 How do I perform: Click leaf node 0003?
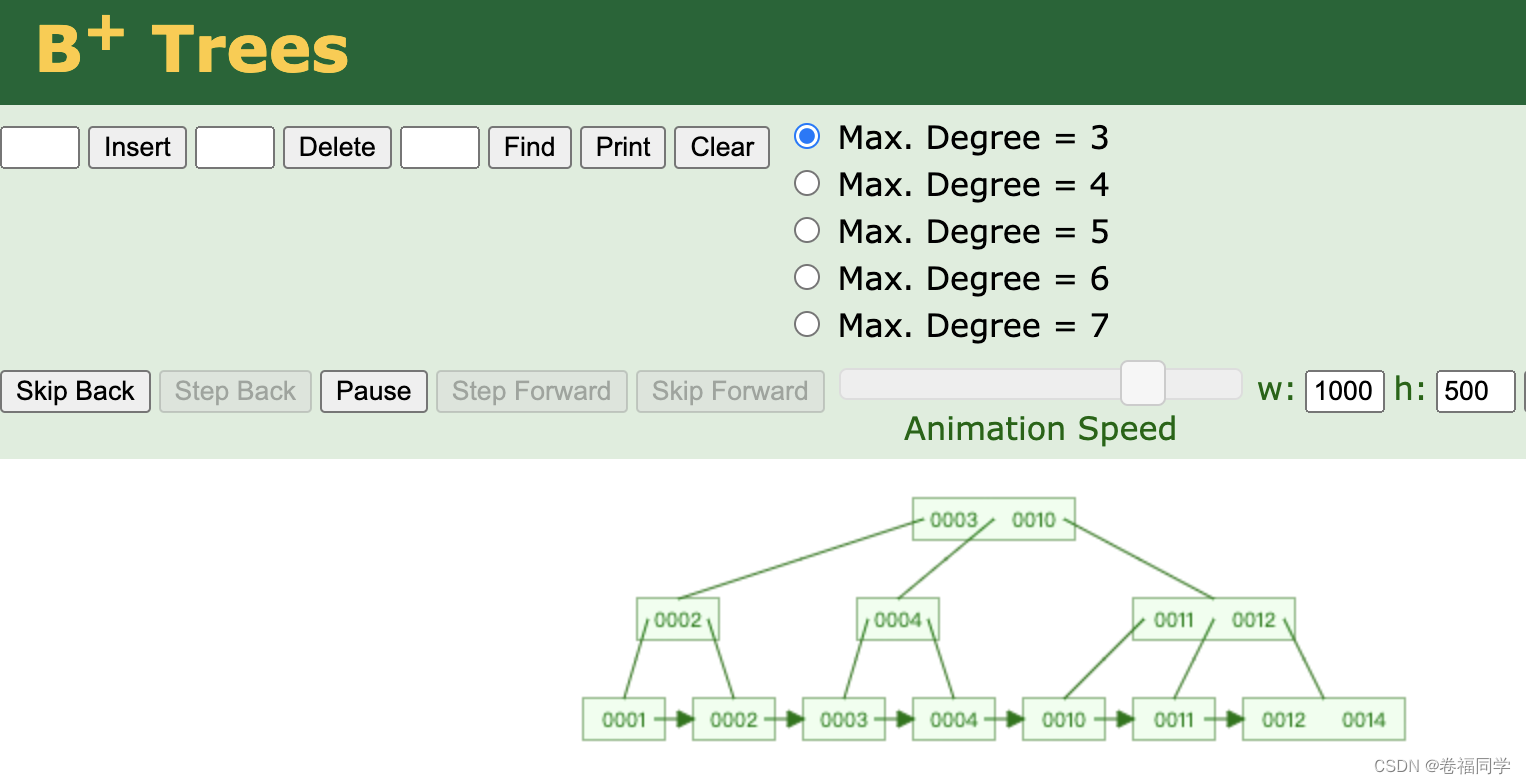[x=844, y=719]
